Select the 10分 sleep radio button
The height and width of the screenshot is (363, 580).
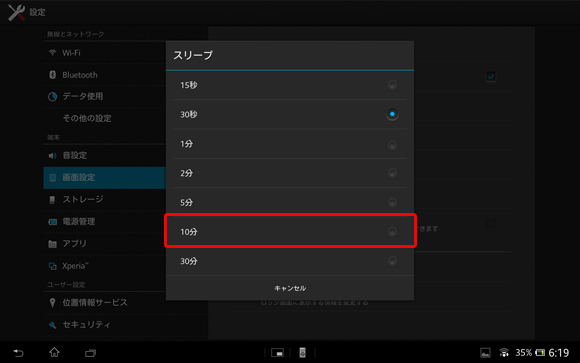392,232
